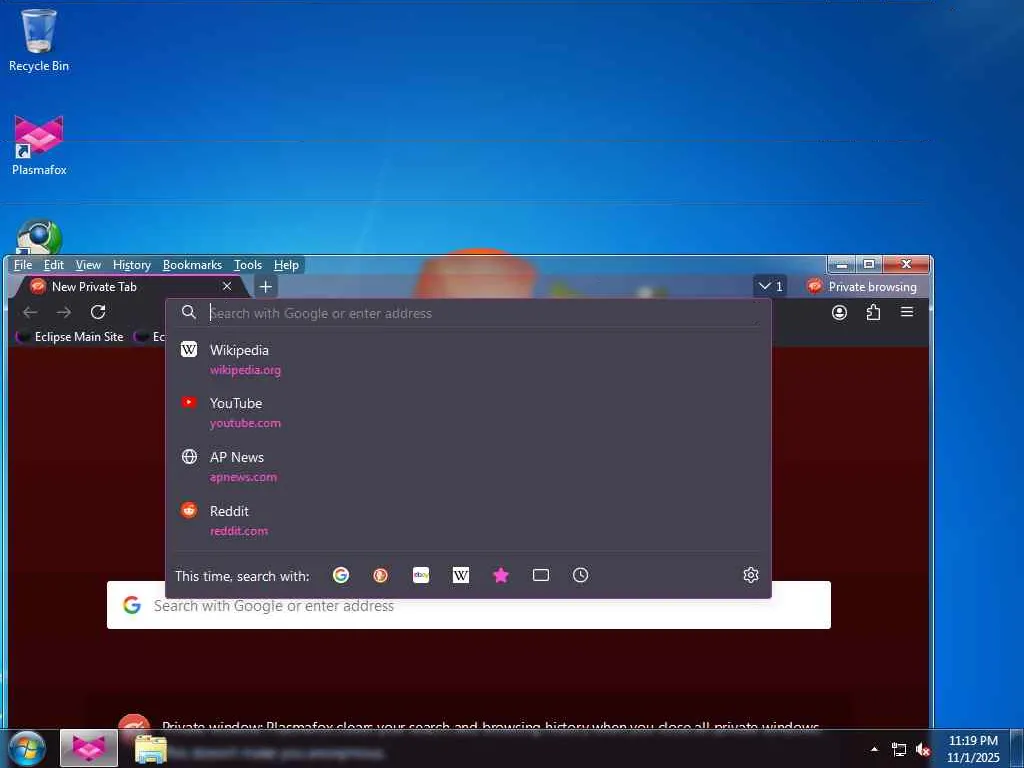The width and height of the screenshot is (1024, 768).
Task: Click the Plasmafox taskbar button
Action: (x=89, y=748)
